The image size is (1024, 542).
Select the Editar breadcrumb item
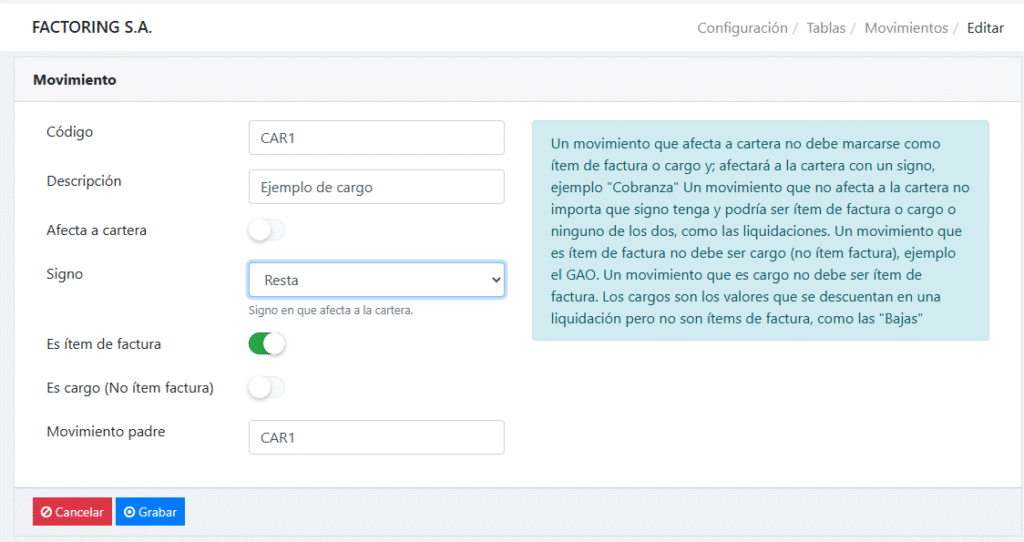[x=985, y=28]
